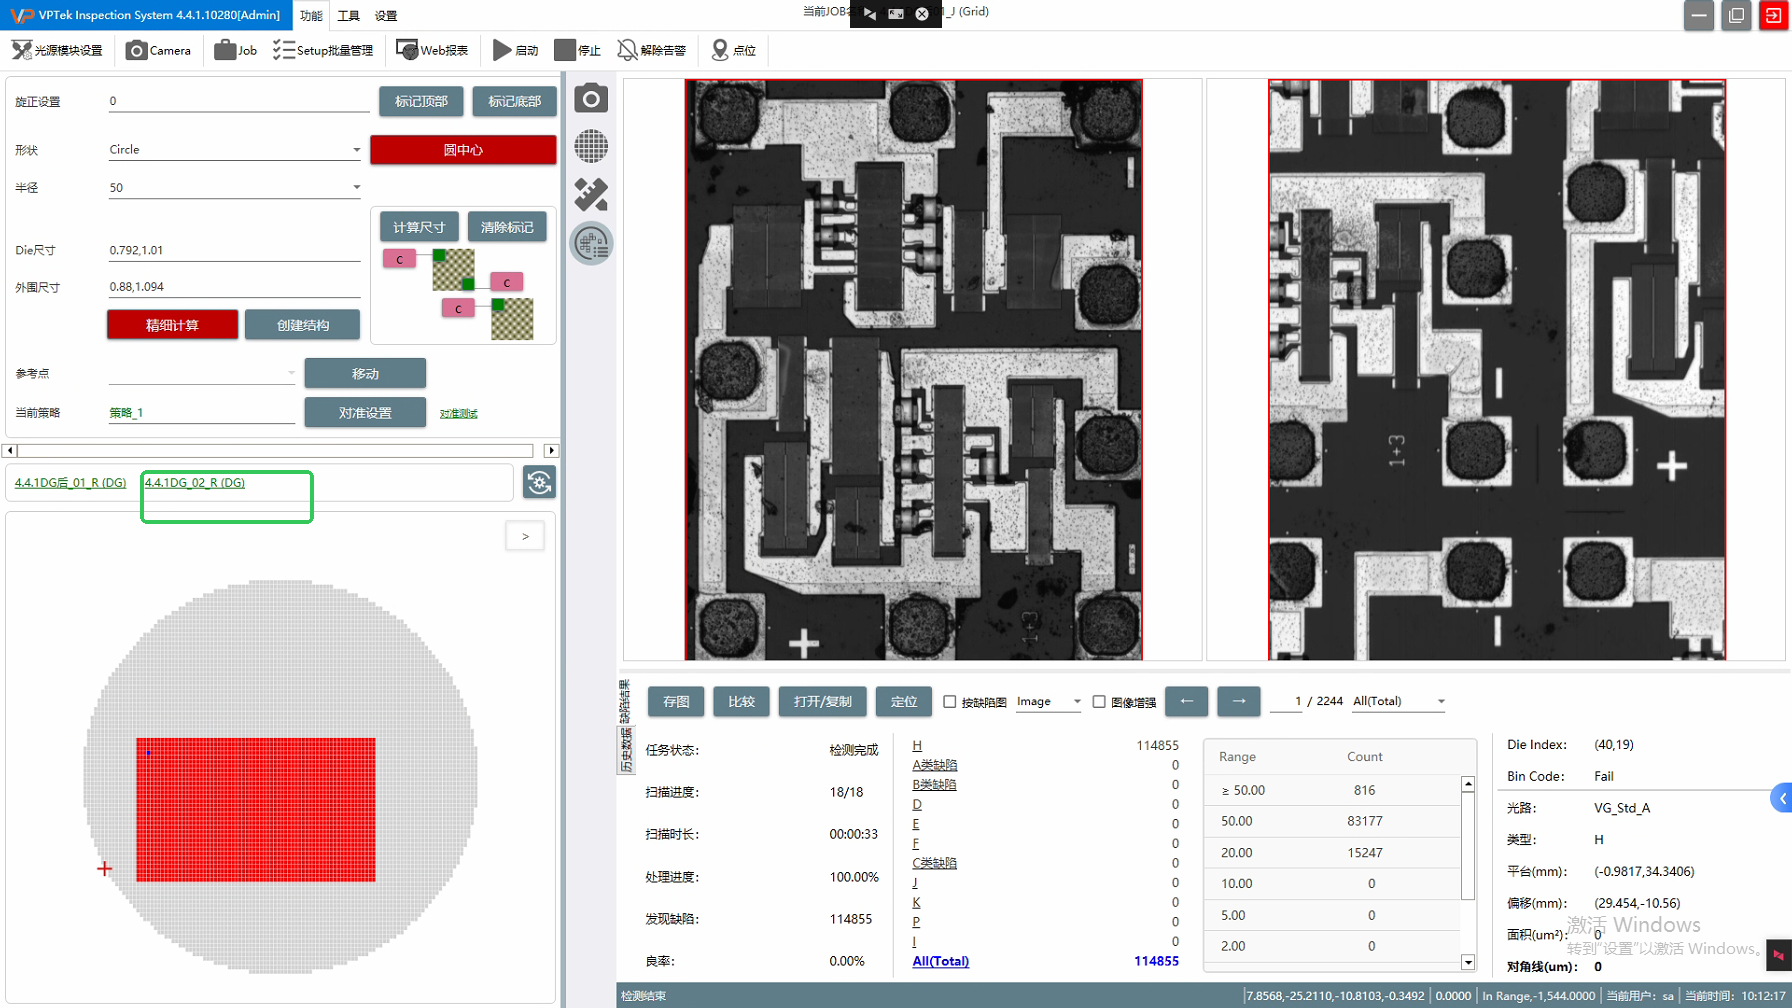The height and width of the screenshot is (1008, 1792).
Task: Go to next defect with right arrow
Action: coord(1238,701)
